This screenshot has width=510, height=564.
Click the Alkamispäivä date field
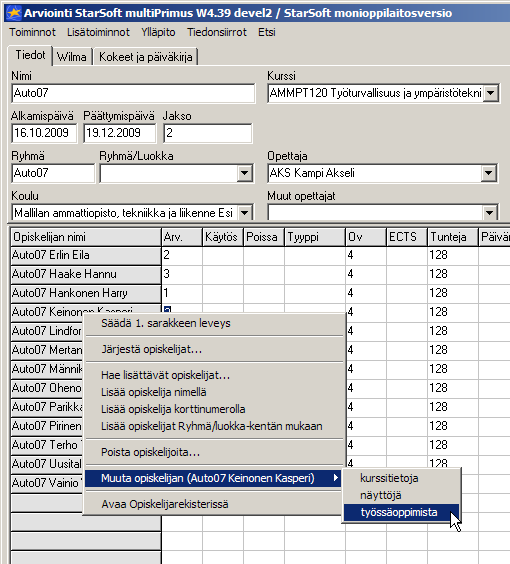click(x=44, y=133)
